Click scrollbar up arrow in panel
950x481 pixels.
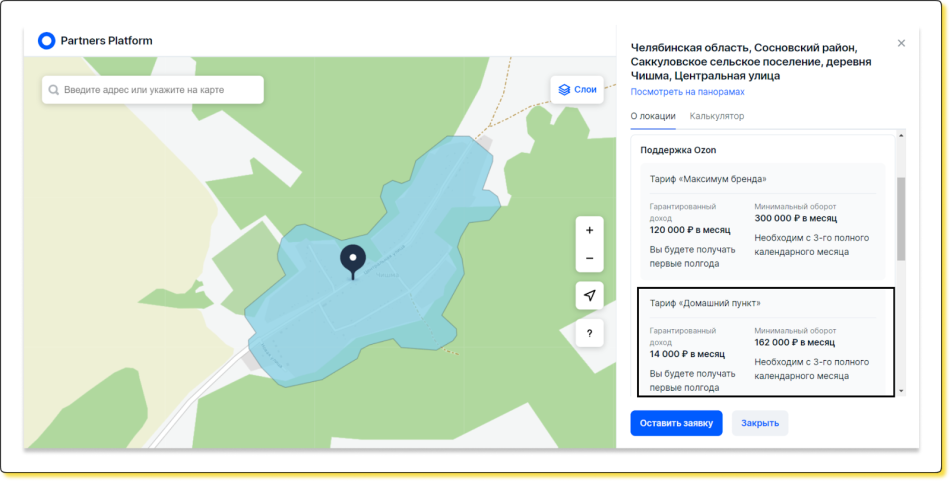coord(901,136)
